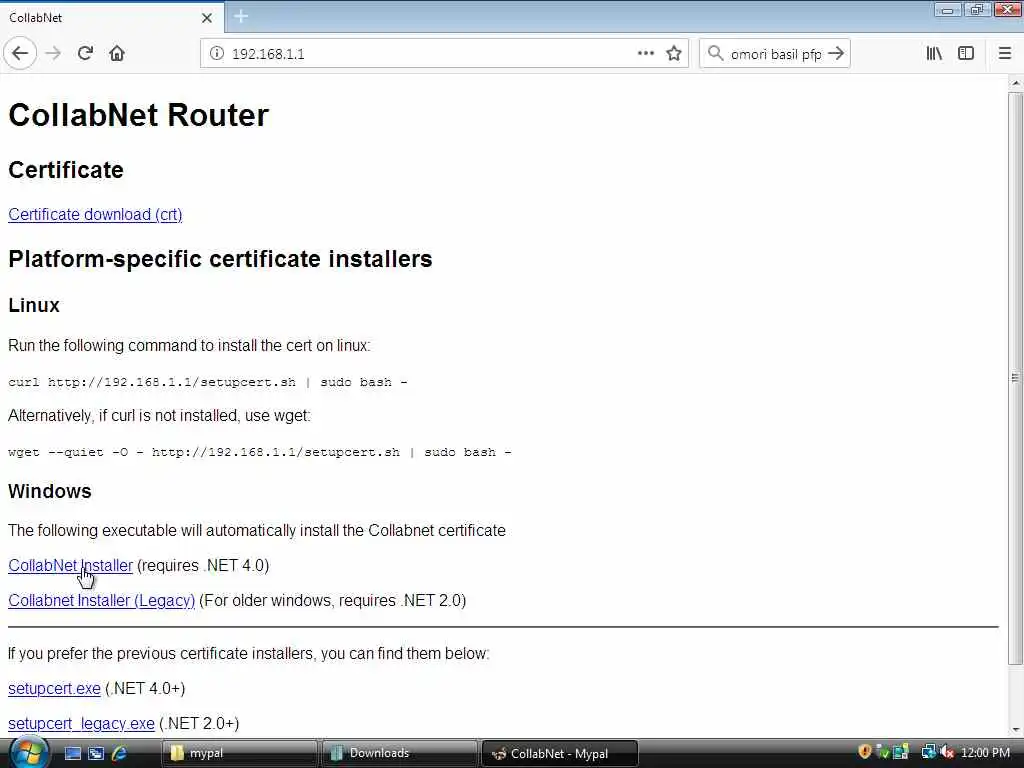Switch to the CollabNet - Mypal taskbar button
The width and height of the screenshot is (1024, 768).
pyautogui.click(x=559, y=753)
